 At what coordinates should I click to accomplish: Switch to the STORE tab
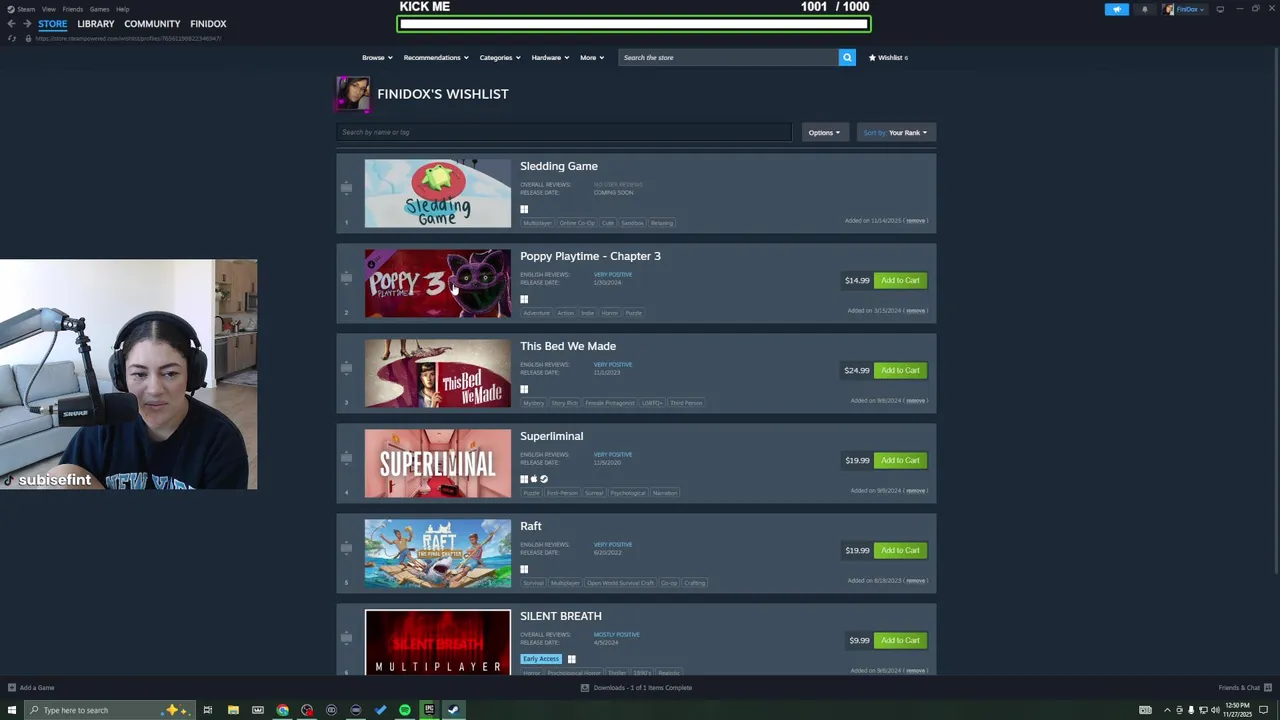53,24
